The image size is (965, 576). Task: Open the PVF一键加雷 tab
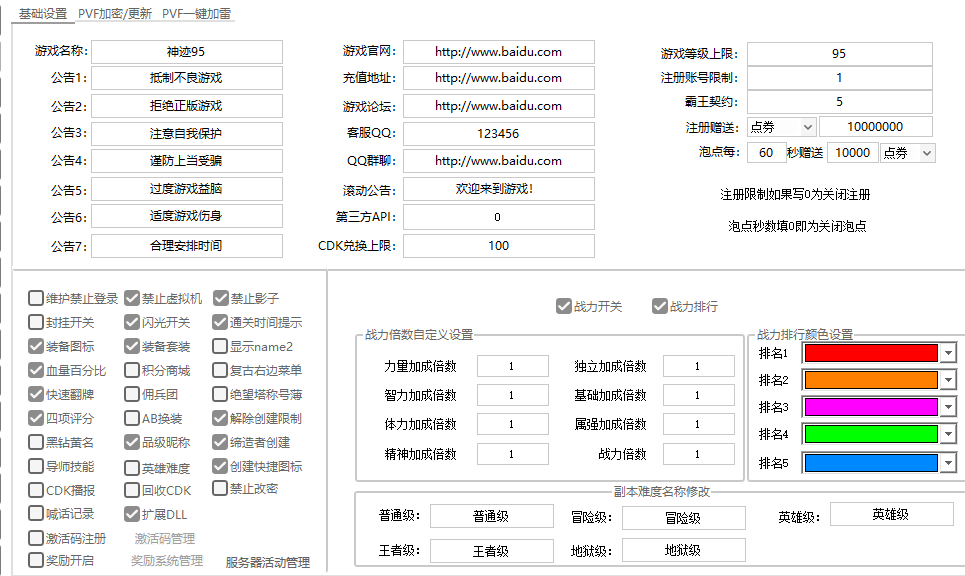[196, 14]
